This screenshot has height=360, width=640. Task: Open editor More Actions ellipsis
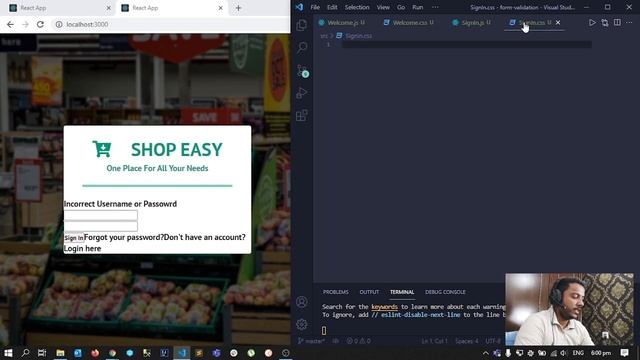629,23
